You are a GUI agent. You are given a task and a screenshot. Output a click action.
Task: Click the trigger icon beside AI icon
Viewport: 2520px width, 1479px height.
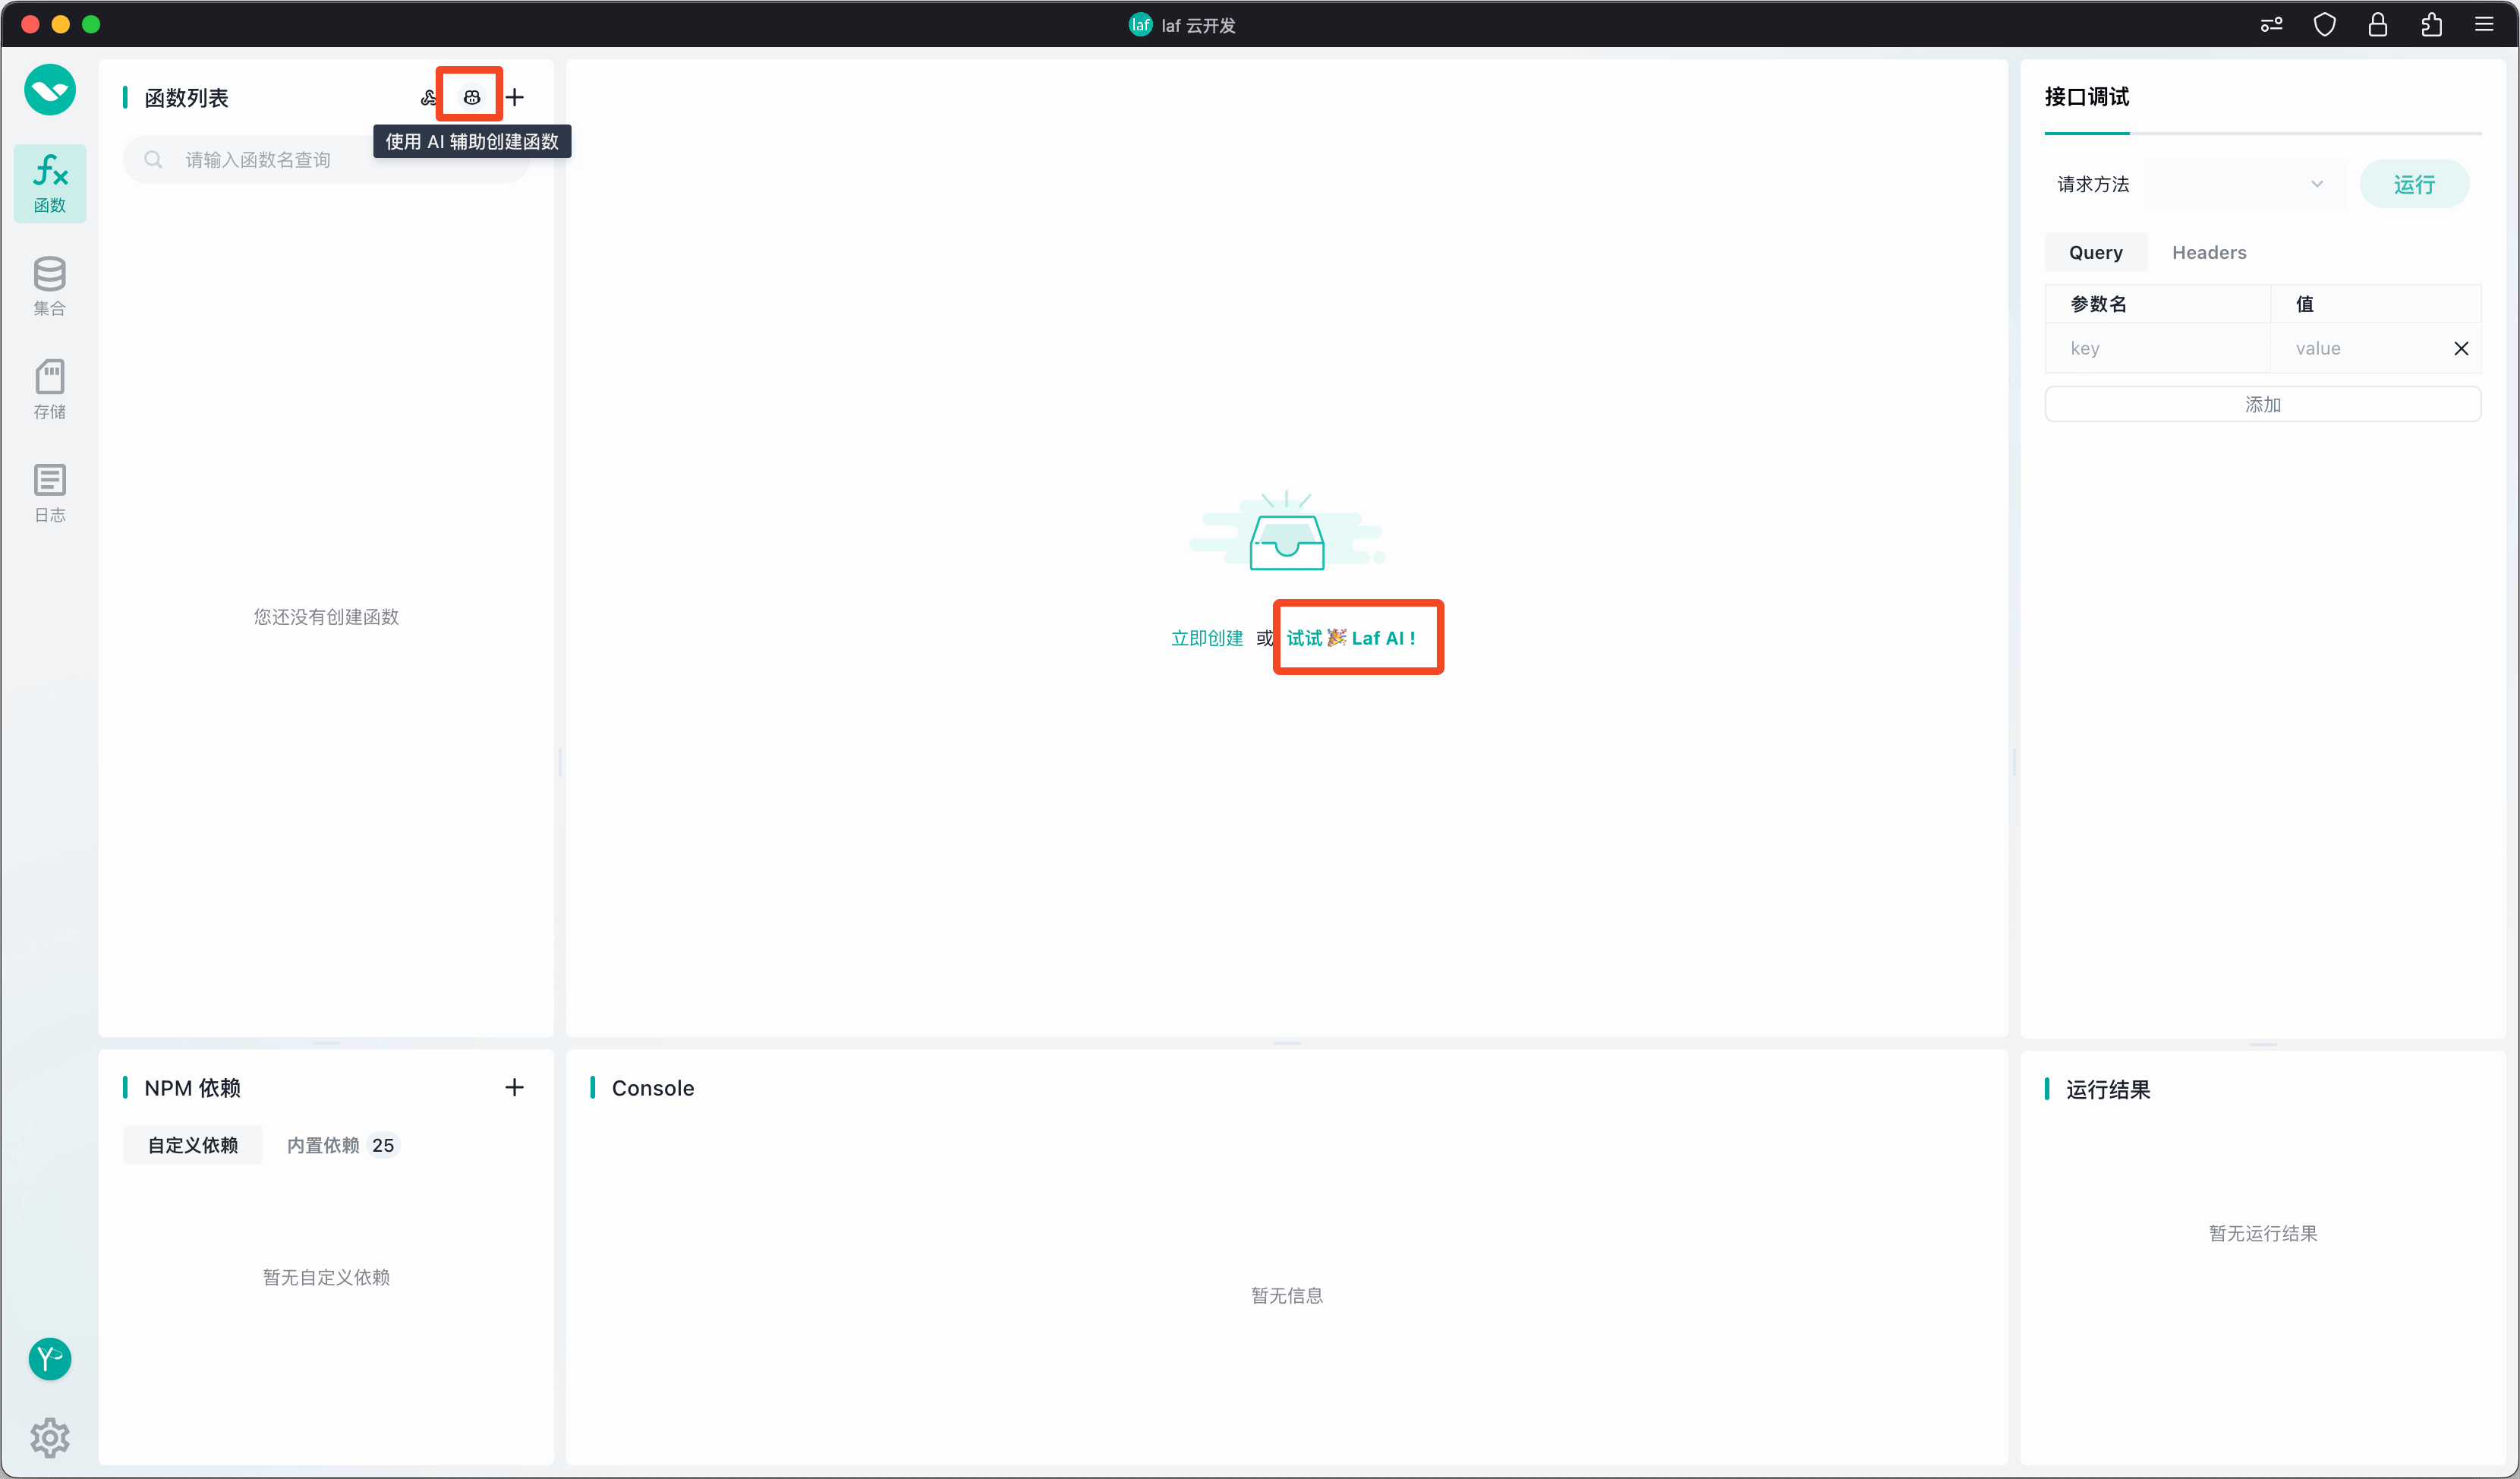[428, 97]
